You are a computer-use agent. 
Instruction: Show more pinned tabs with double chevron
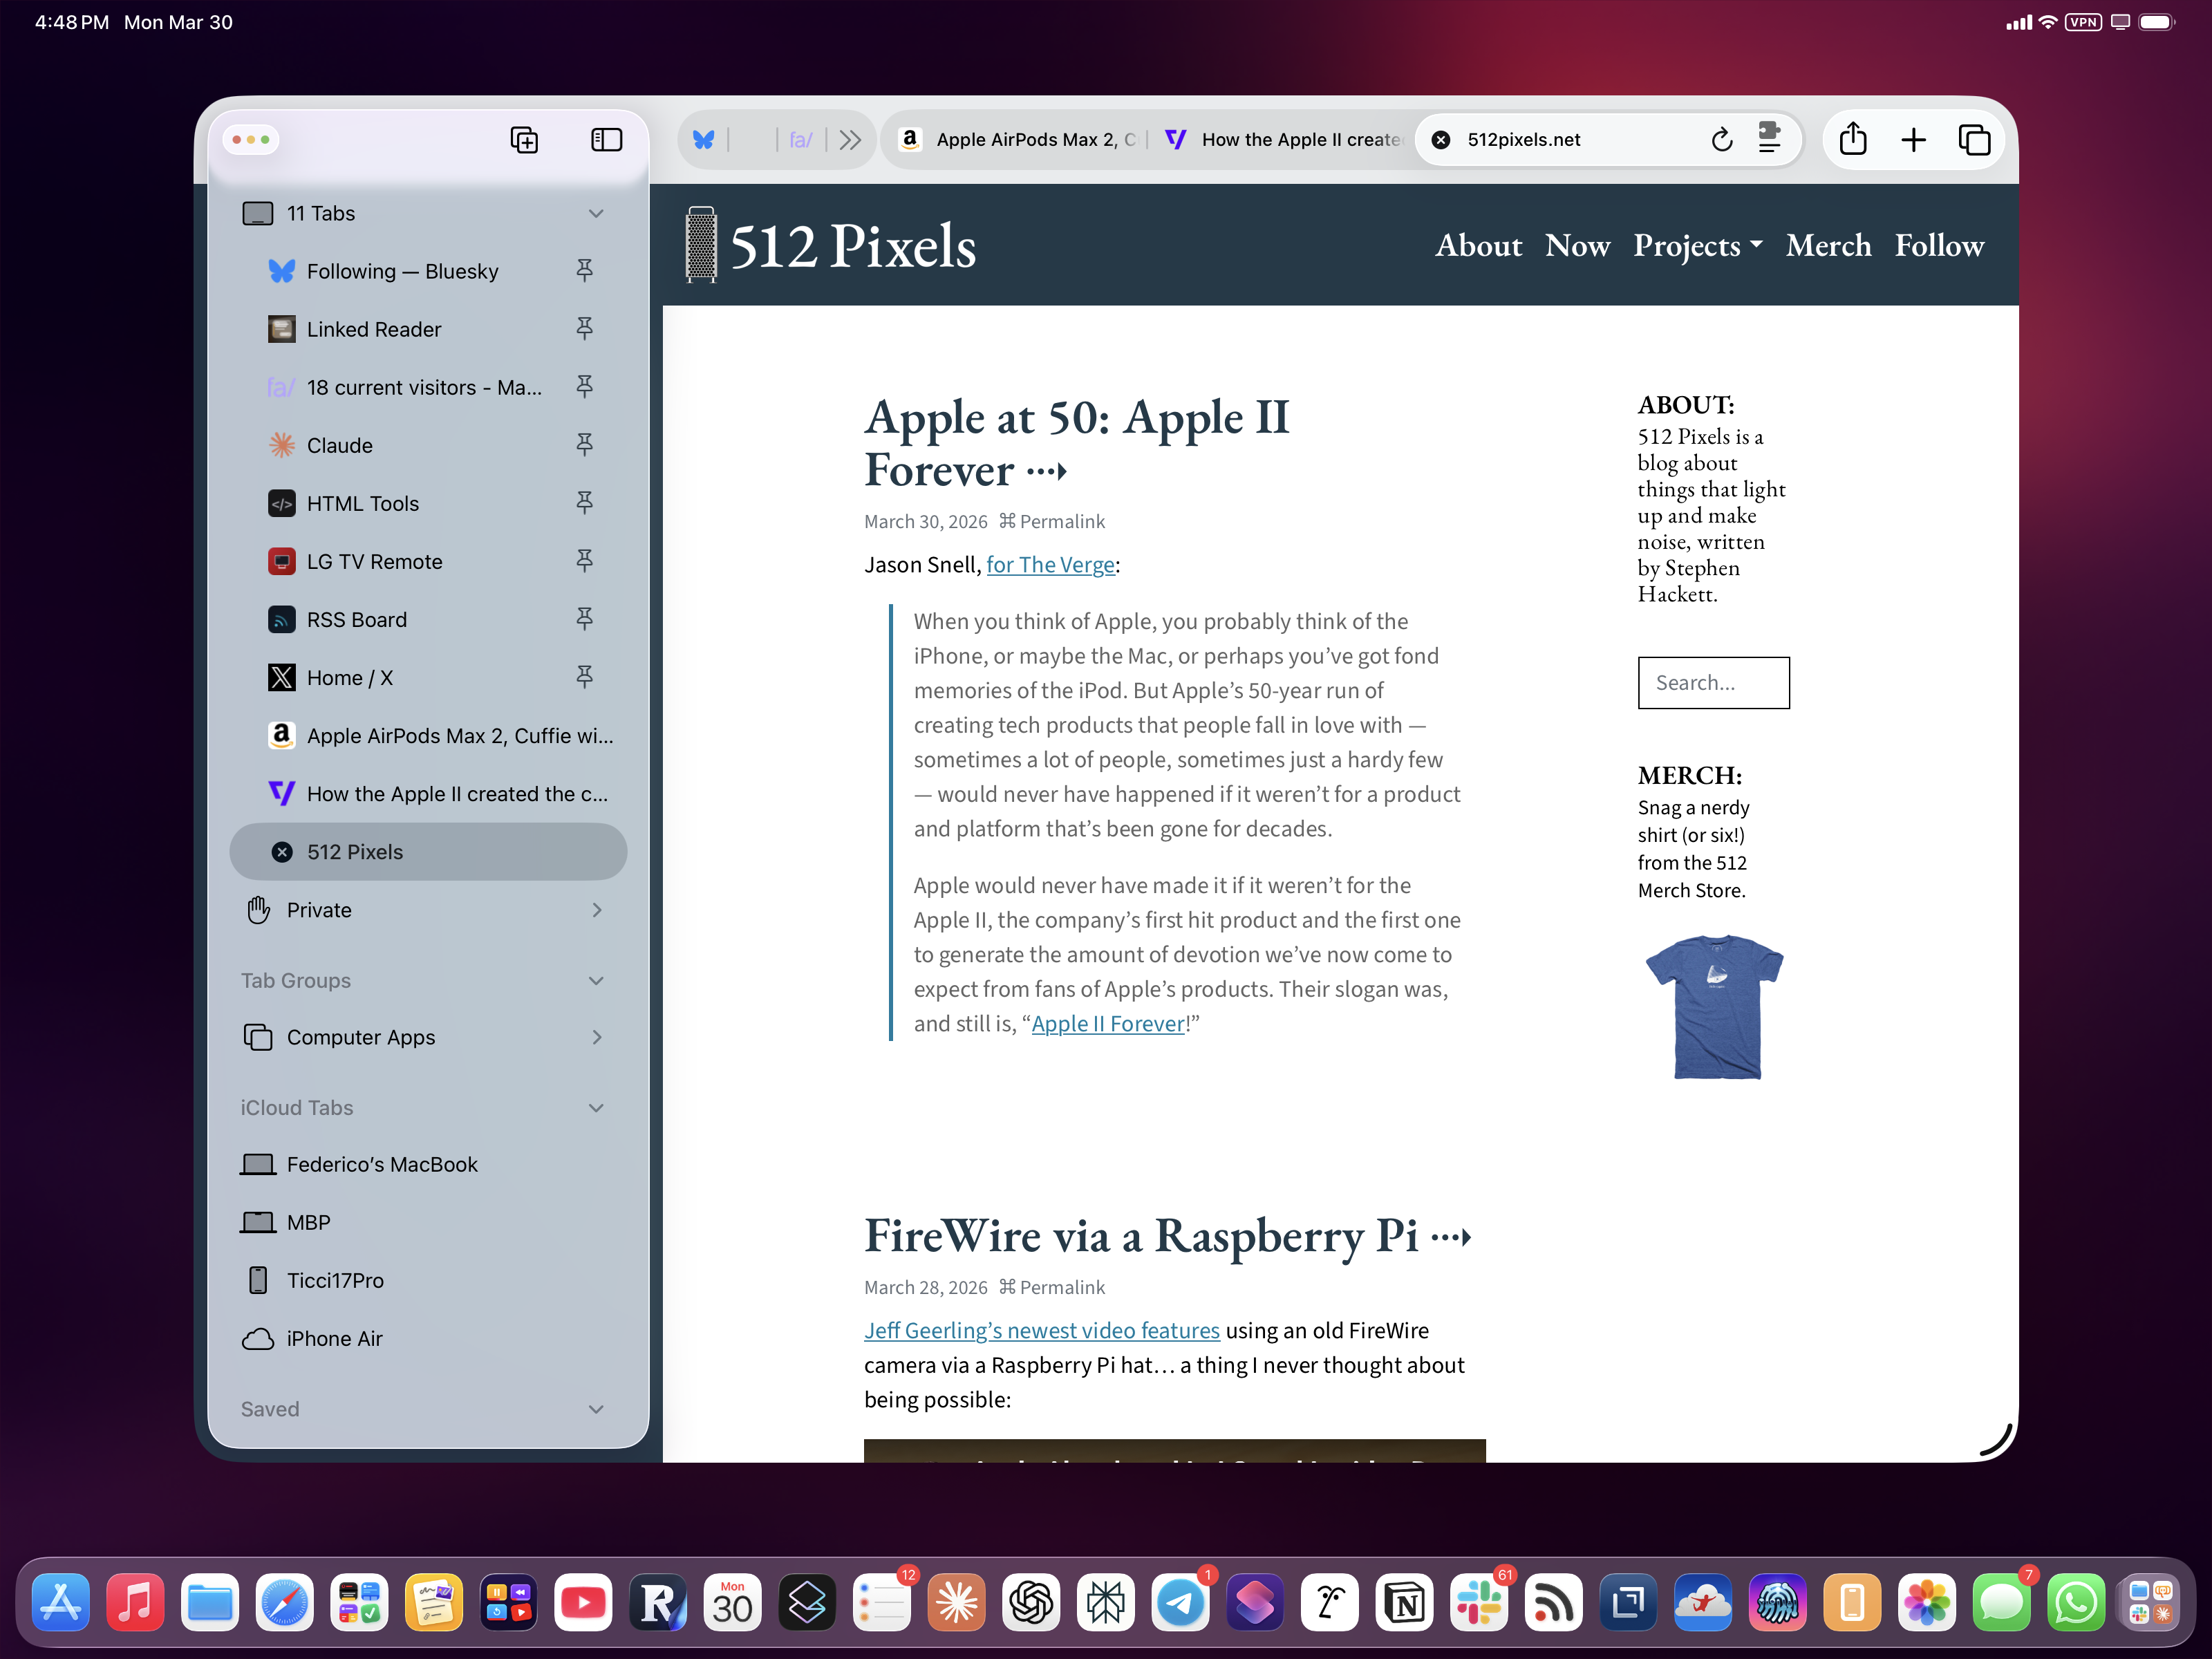[x=850, y=140]
